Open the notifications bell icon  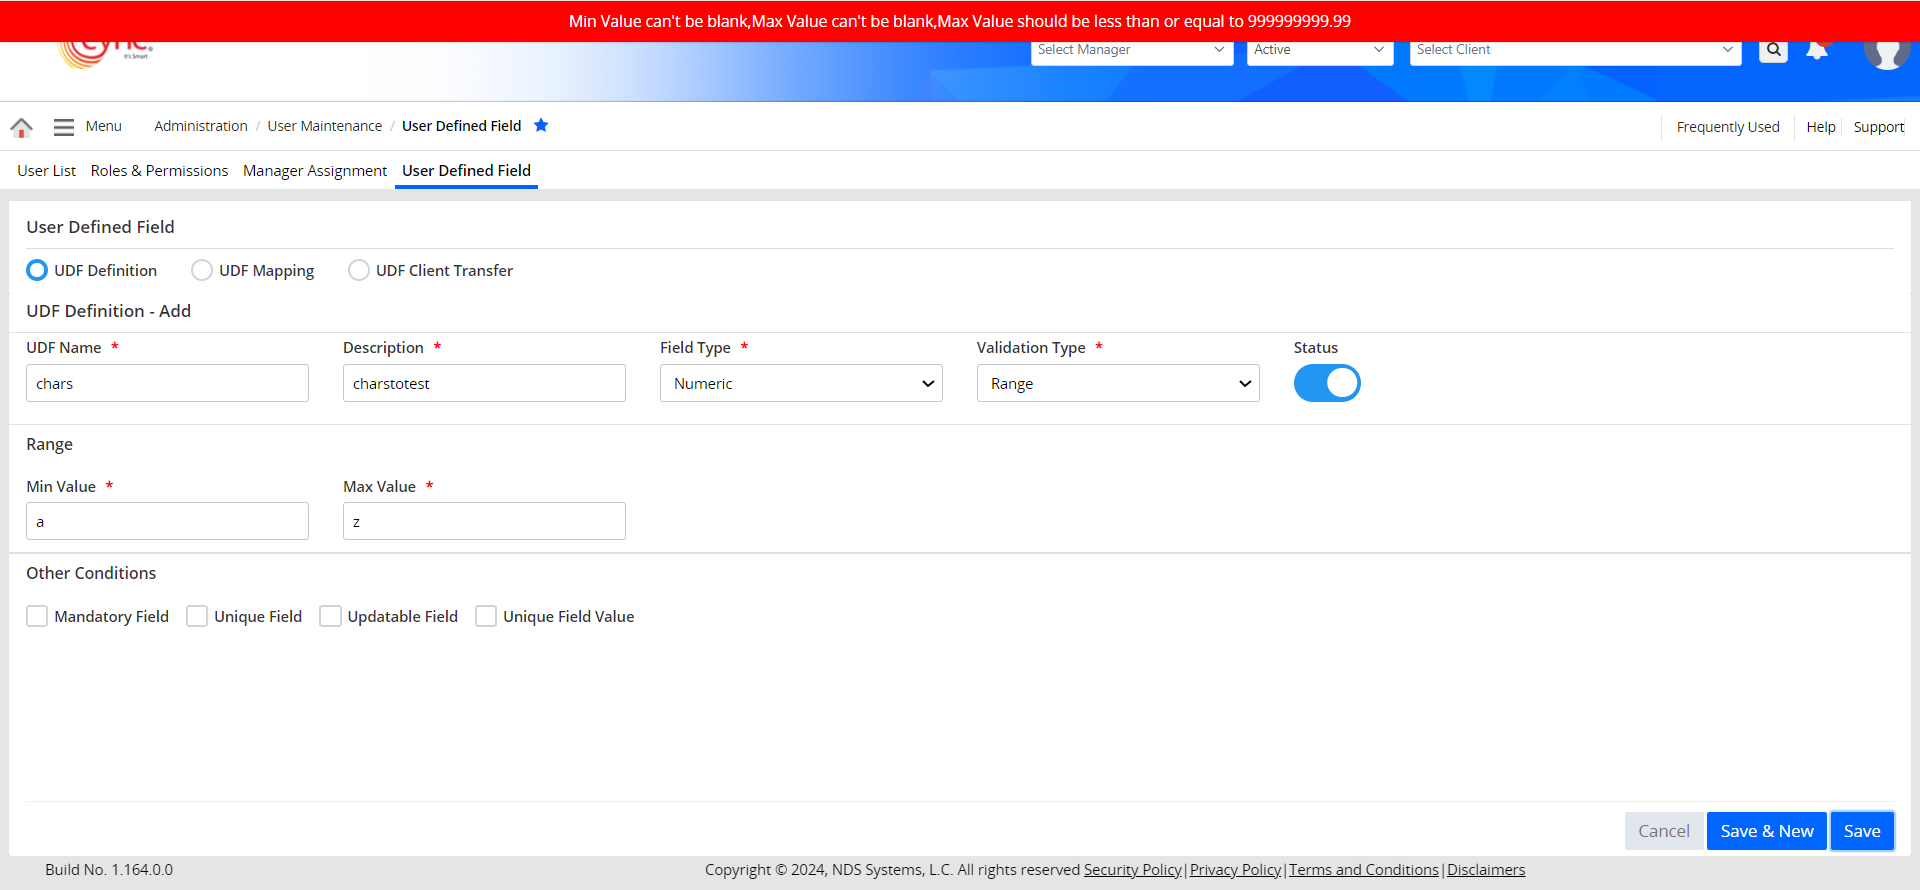tap(1817, 51)
